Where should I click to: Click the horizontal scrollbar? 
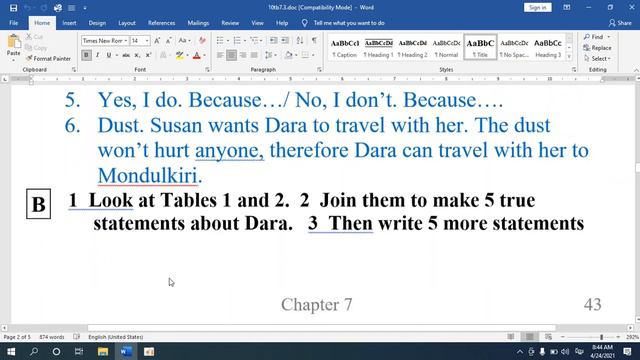(322, 328)
